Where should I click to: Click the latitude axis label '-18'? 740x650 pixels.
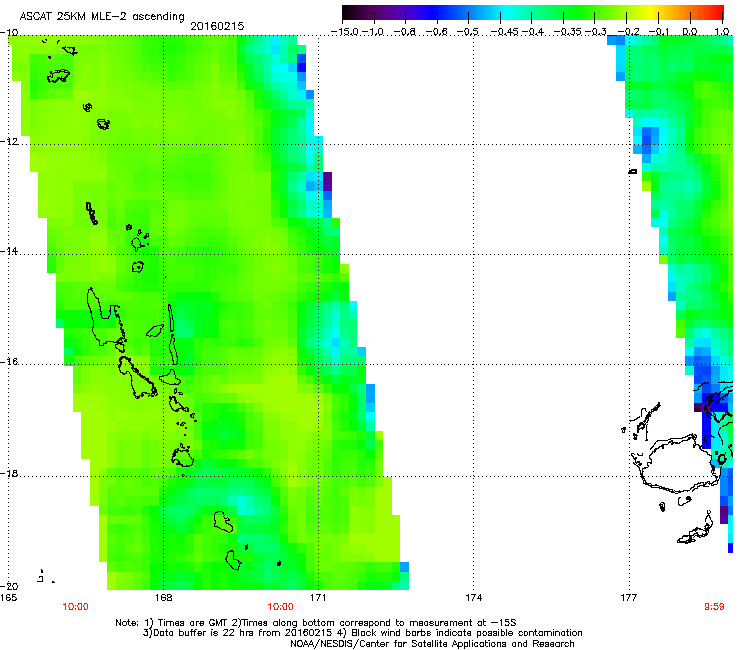9,473
